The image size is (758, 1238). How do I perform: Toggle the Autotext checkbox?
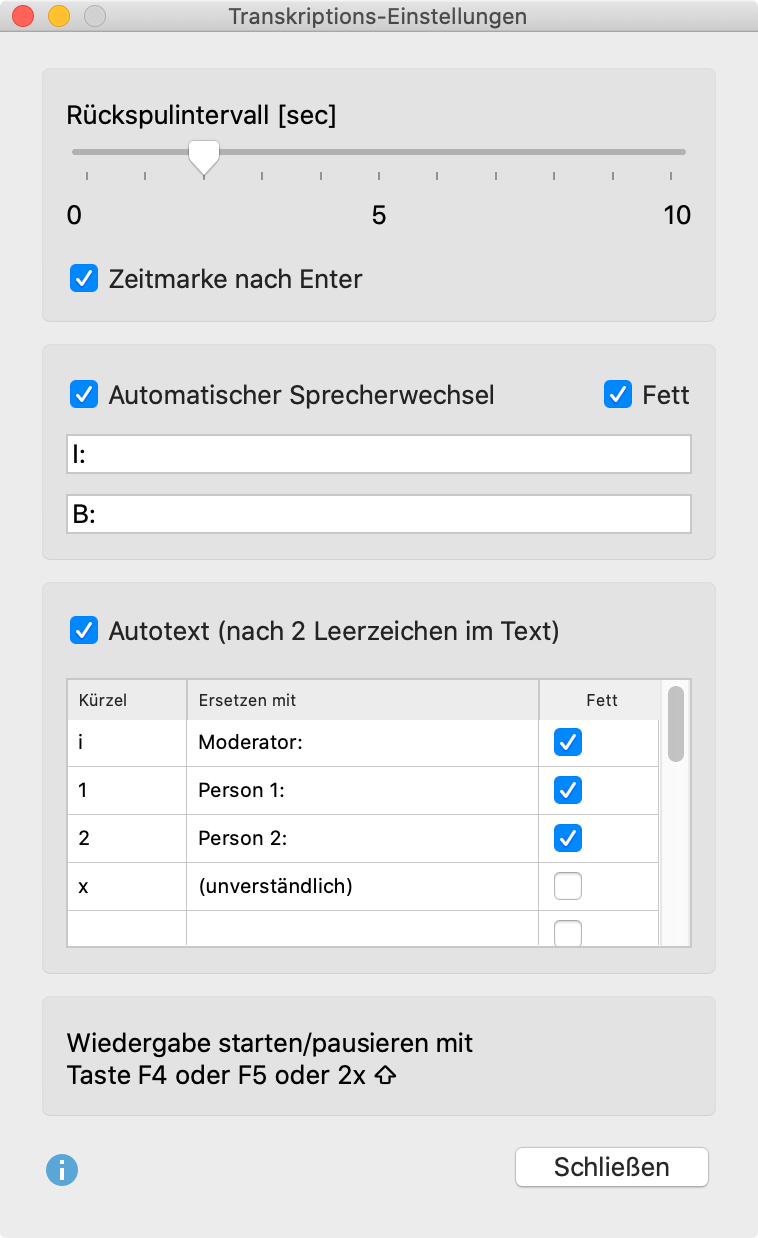click(x=84, y=631)
